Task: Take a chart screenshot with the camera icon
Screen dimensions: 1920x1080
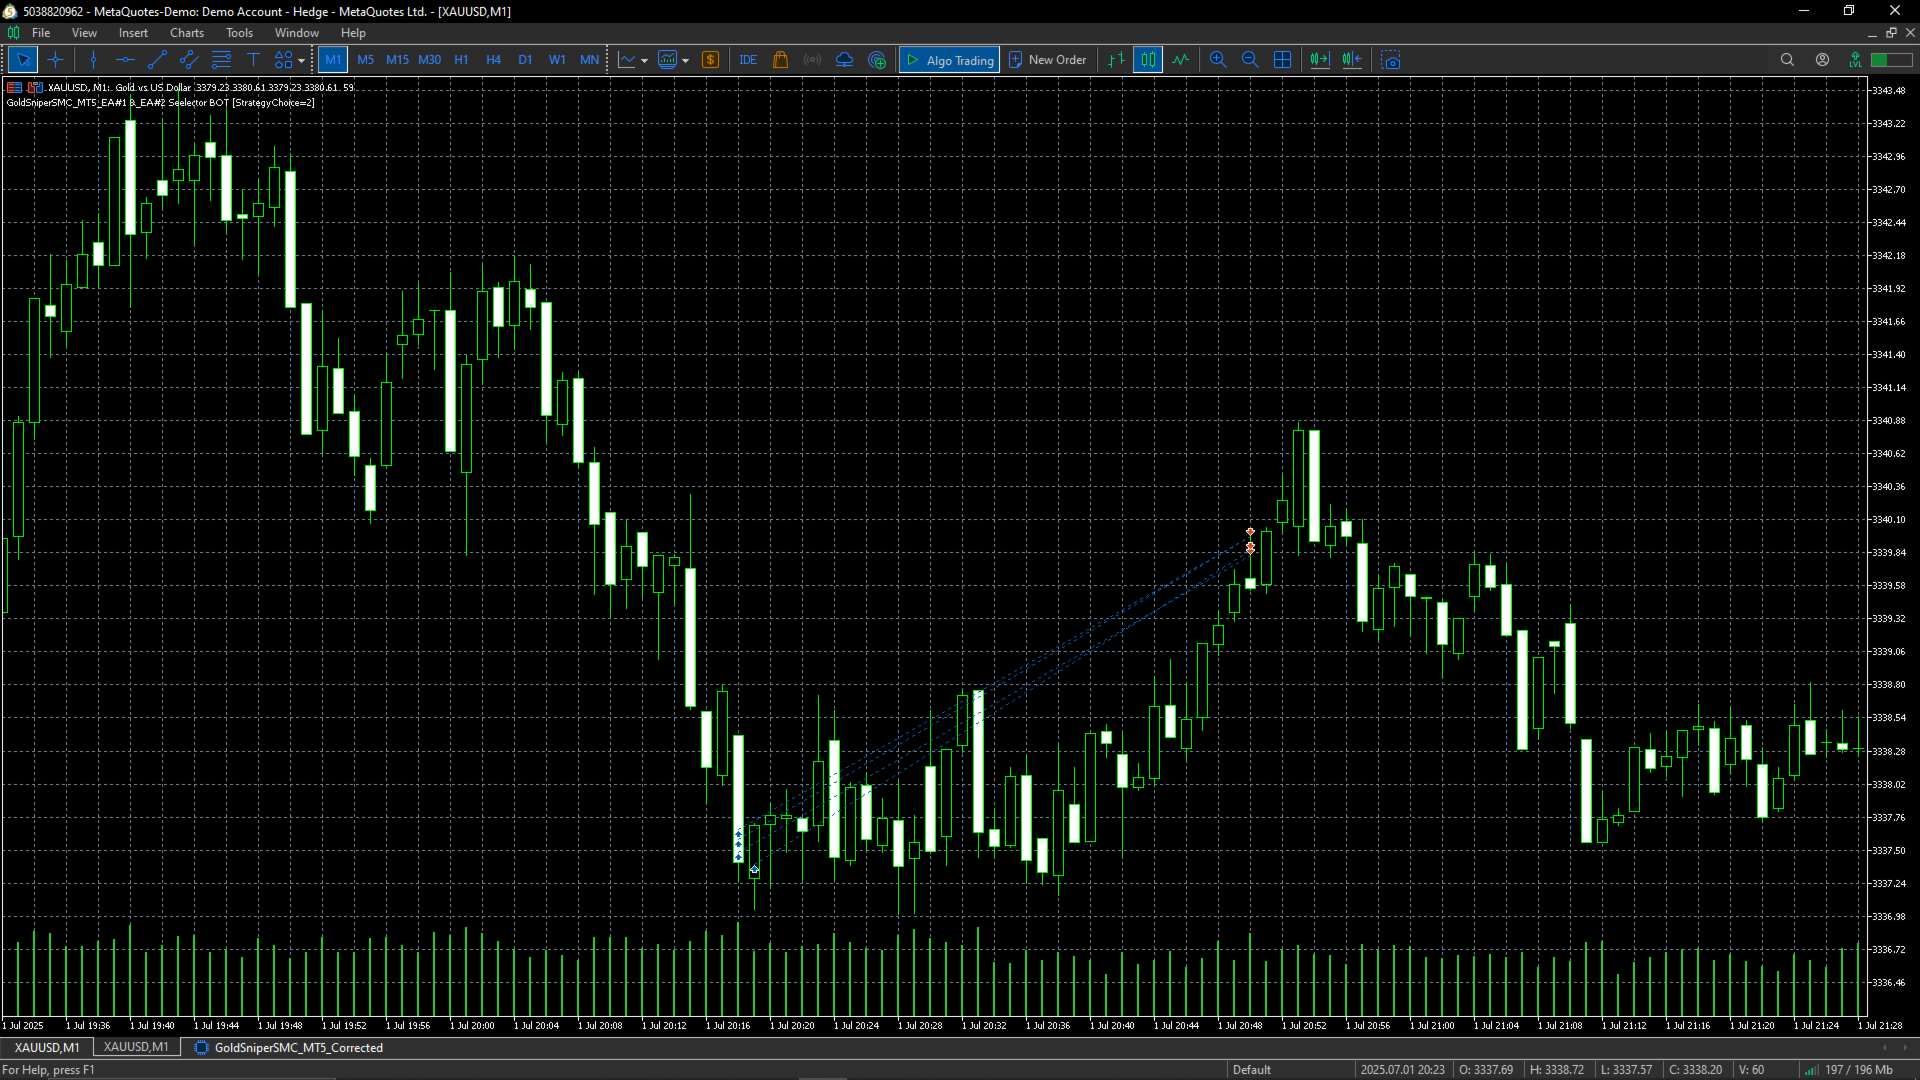Action: (x=1391, y=60)
